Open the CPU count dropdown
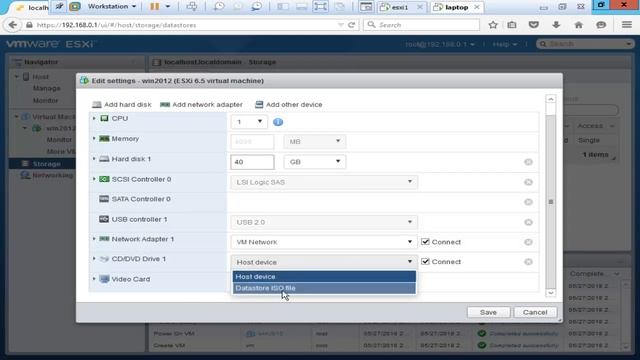Screen dimensions: 640x360 [249, 122]
